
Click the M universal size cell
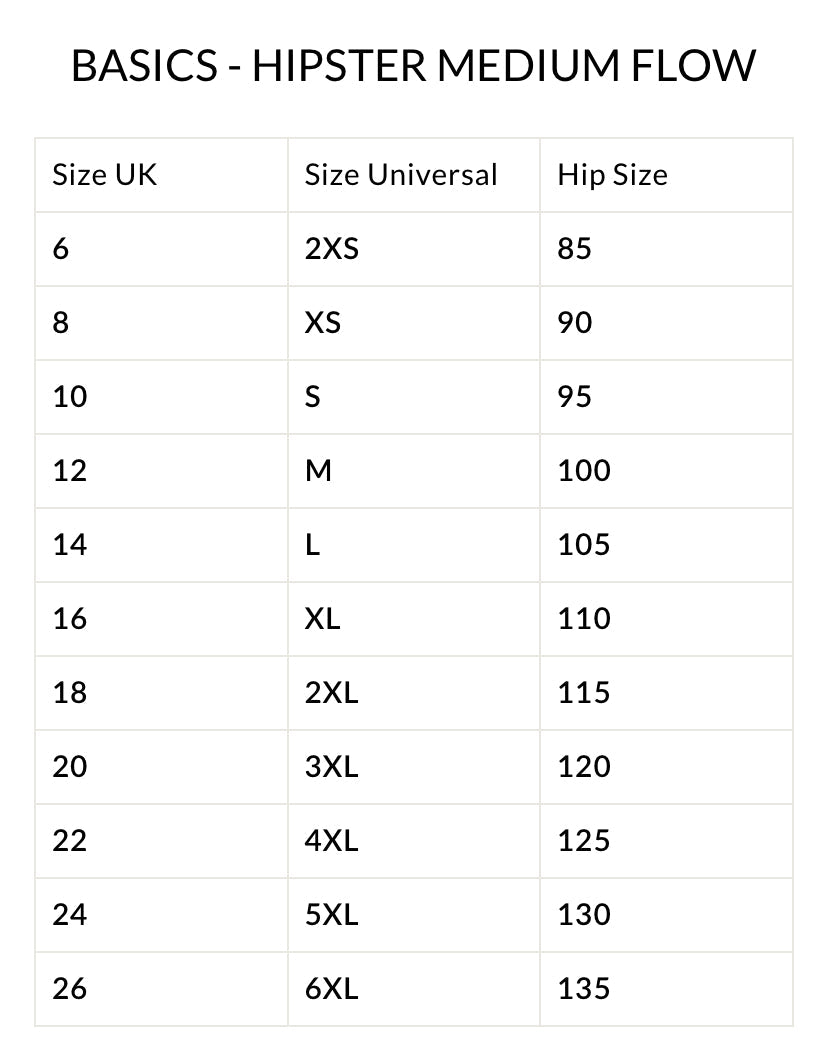[x=318, y=471]
